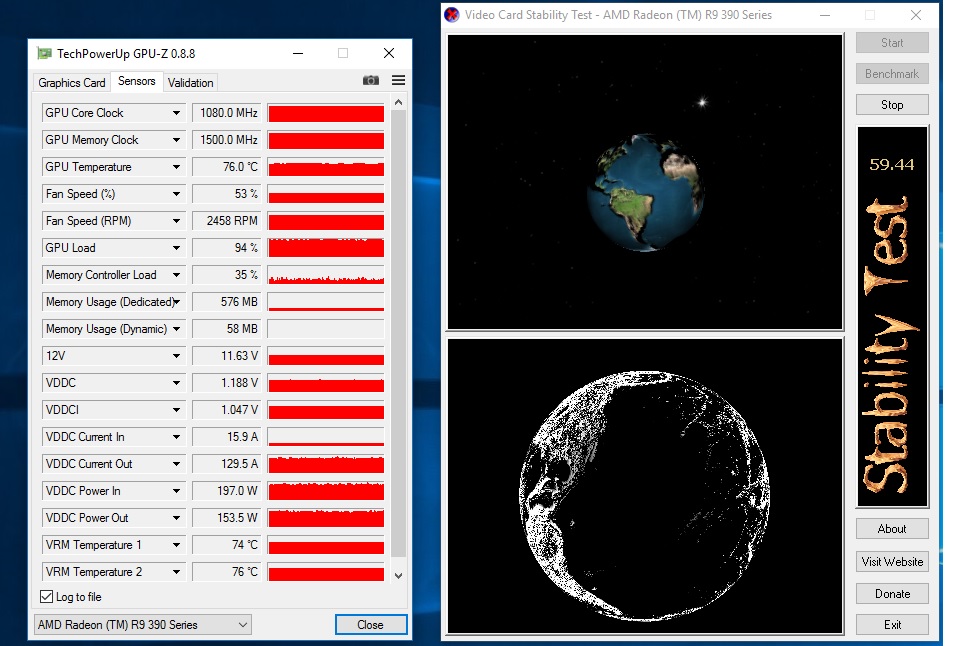Screen dimensions: 960x646
Task: Click the 76.0 °C temperature reading
Action: (x=227, y=167)
